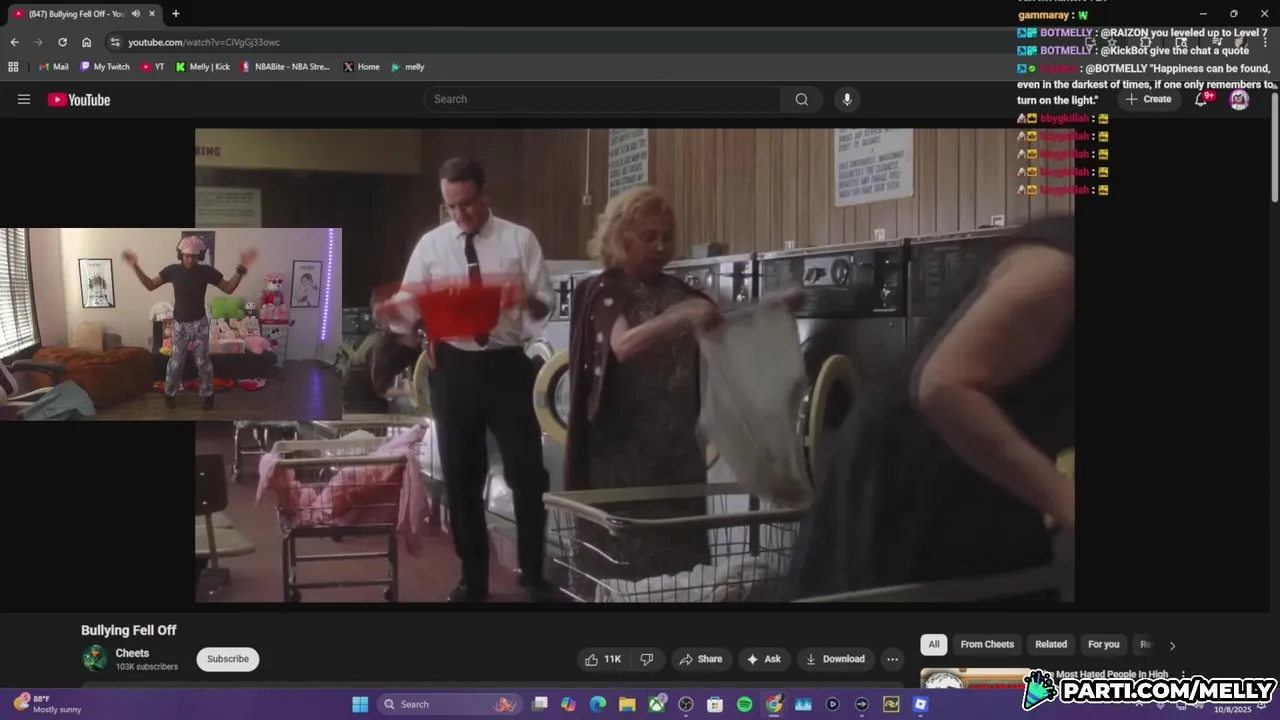Open the X Home bookmark
This screenshot has height=720, width=1280.
[x=361, y=67]
